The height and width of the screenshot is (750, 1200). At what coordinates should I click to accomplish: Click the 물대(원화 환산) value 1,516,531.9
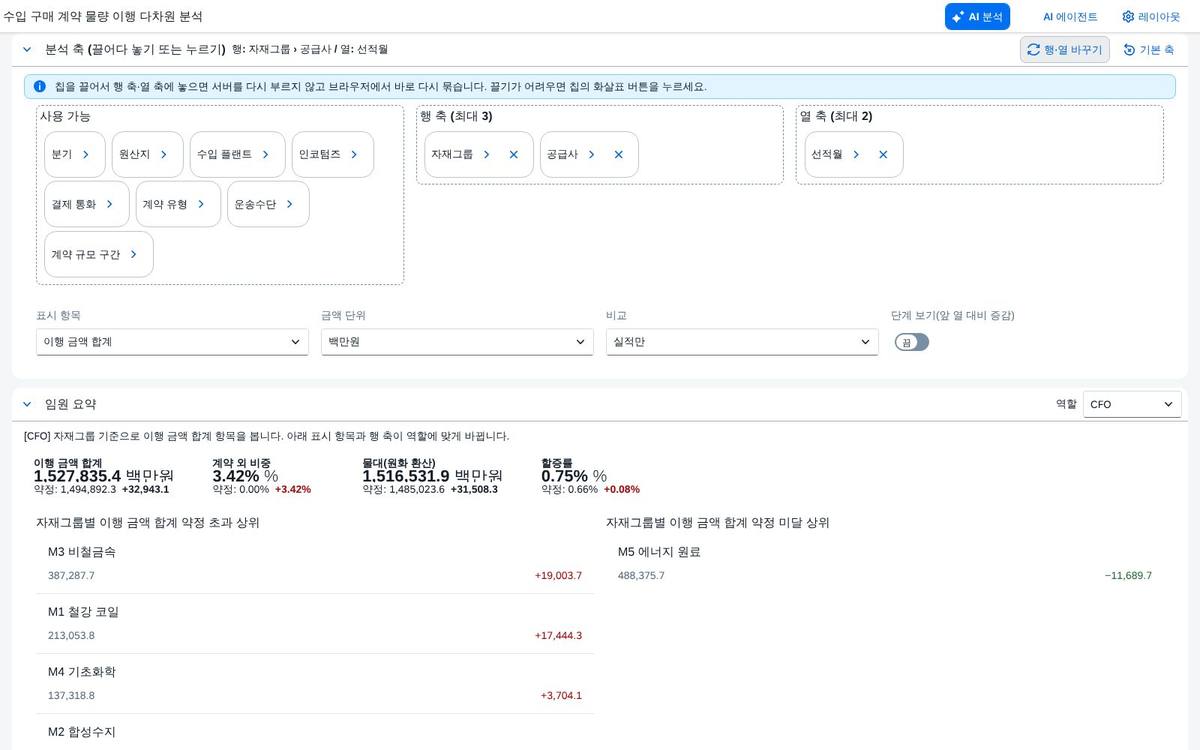406,476
